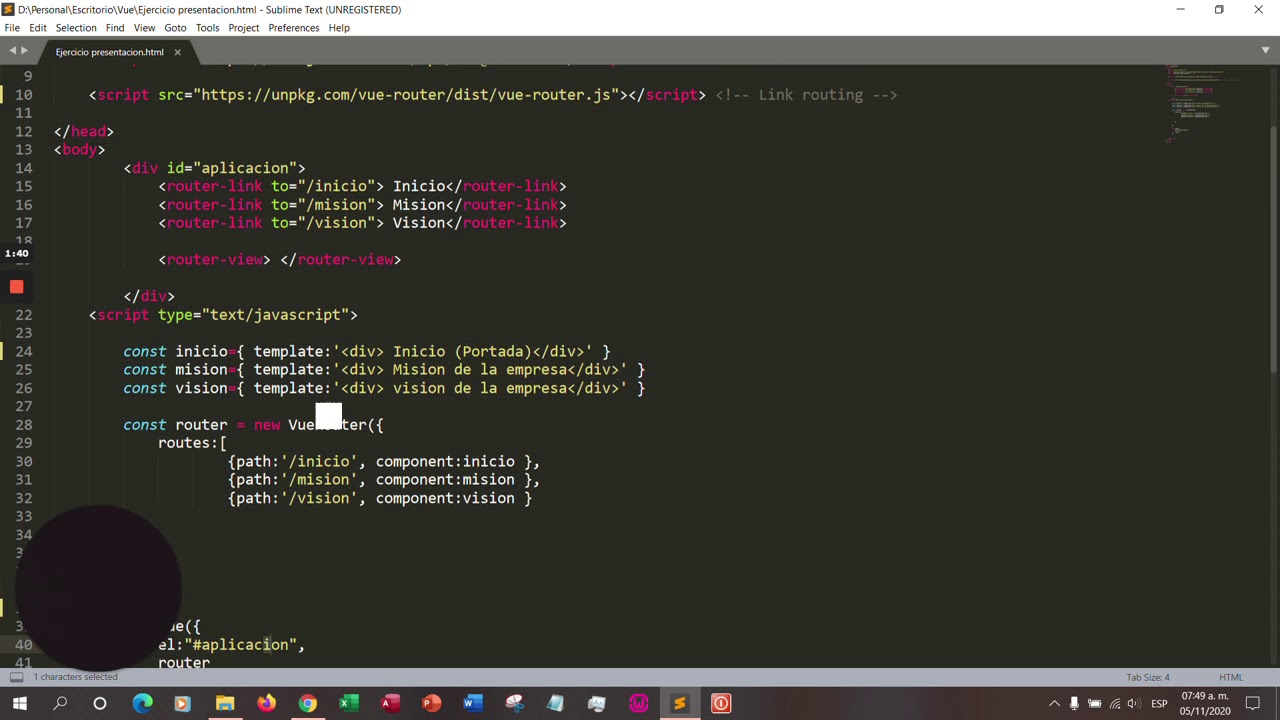The height and width of the screenshot is (720, 1280).
Task: Open Wi-Fi network tray icon
Action: pos(1115,704)
